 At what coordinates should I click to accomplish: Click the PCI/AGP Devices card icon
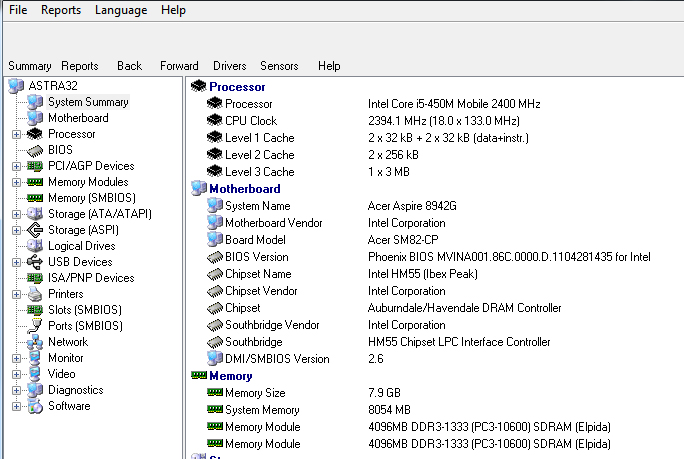[x=35, y=166]
